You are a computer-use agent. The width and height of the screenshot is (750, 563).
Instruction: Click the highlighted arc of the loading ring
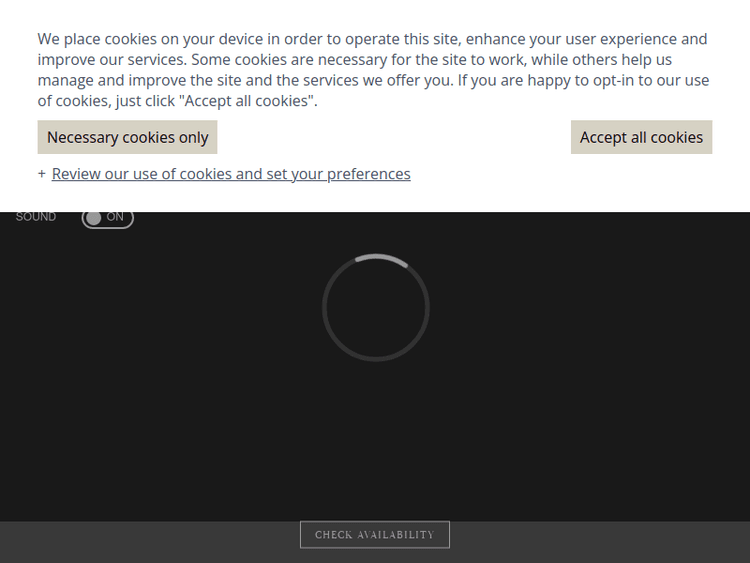click(382, 257)
